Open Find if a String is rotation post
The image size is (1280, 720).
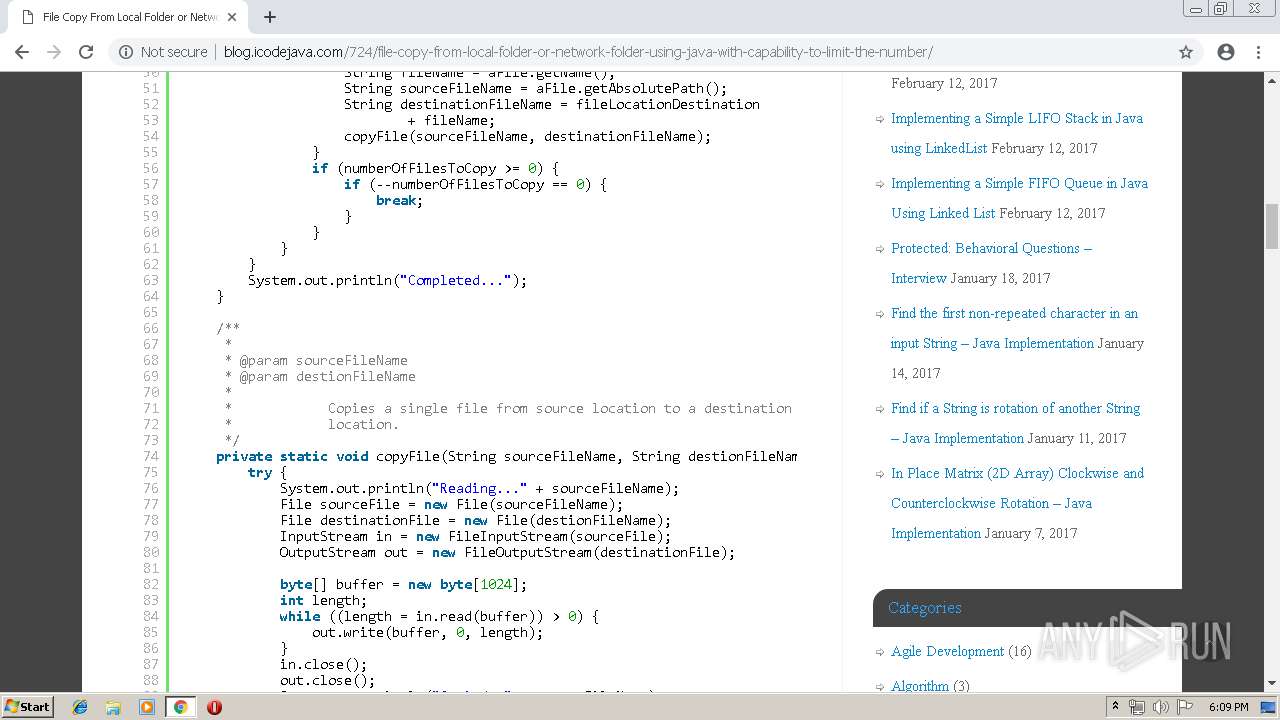click(1015, 423)
